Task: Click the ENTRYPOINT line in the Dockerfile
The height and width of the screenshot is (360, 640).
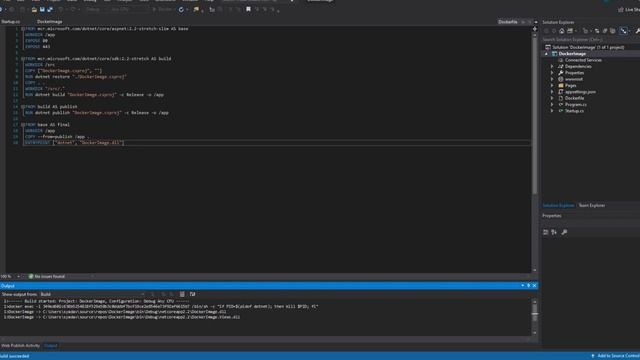Action: (x=74, y=143)
